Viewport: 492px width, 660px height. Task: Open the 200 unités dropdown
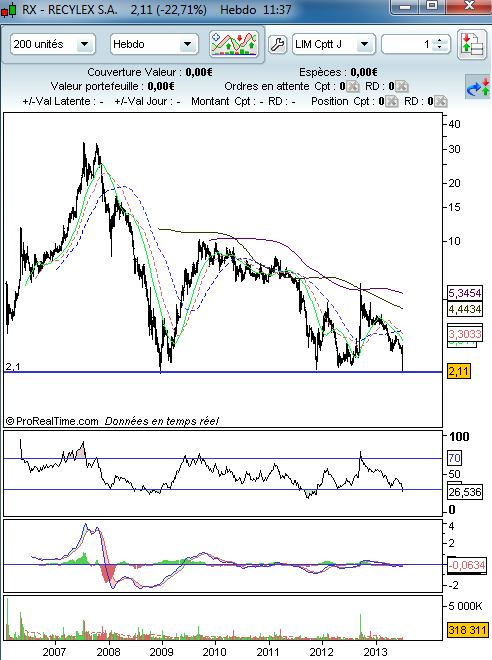(52, 44)
